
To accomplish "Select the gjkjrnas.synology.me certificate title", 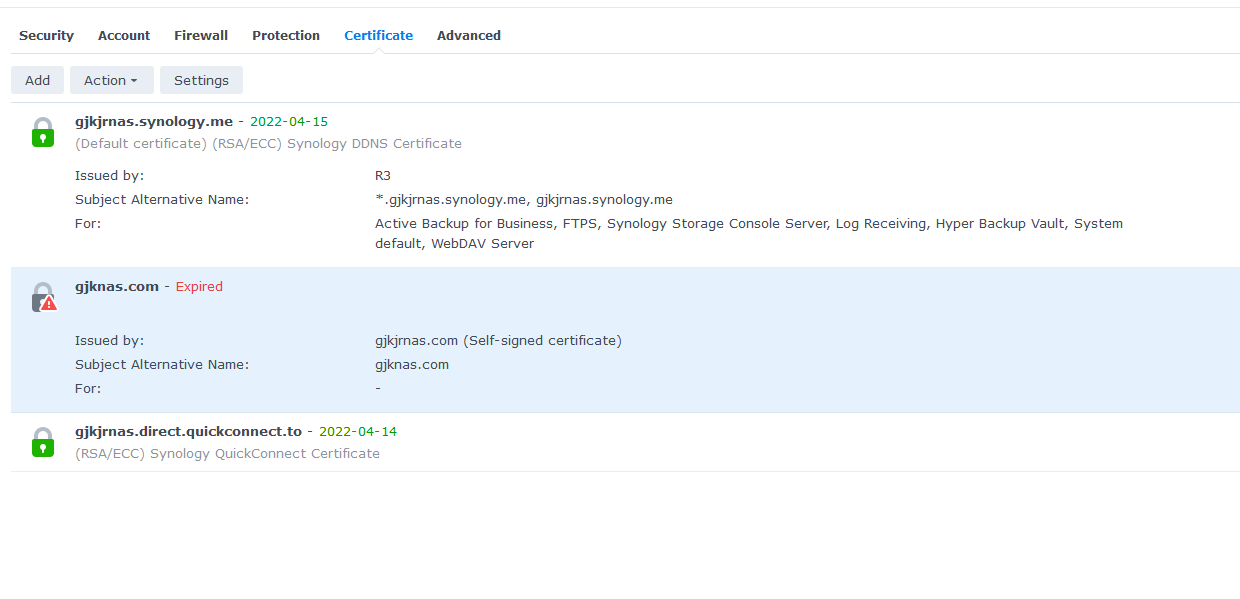I will point(154,121).
